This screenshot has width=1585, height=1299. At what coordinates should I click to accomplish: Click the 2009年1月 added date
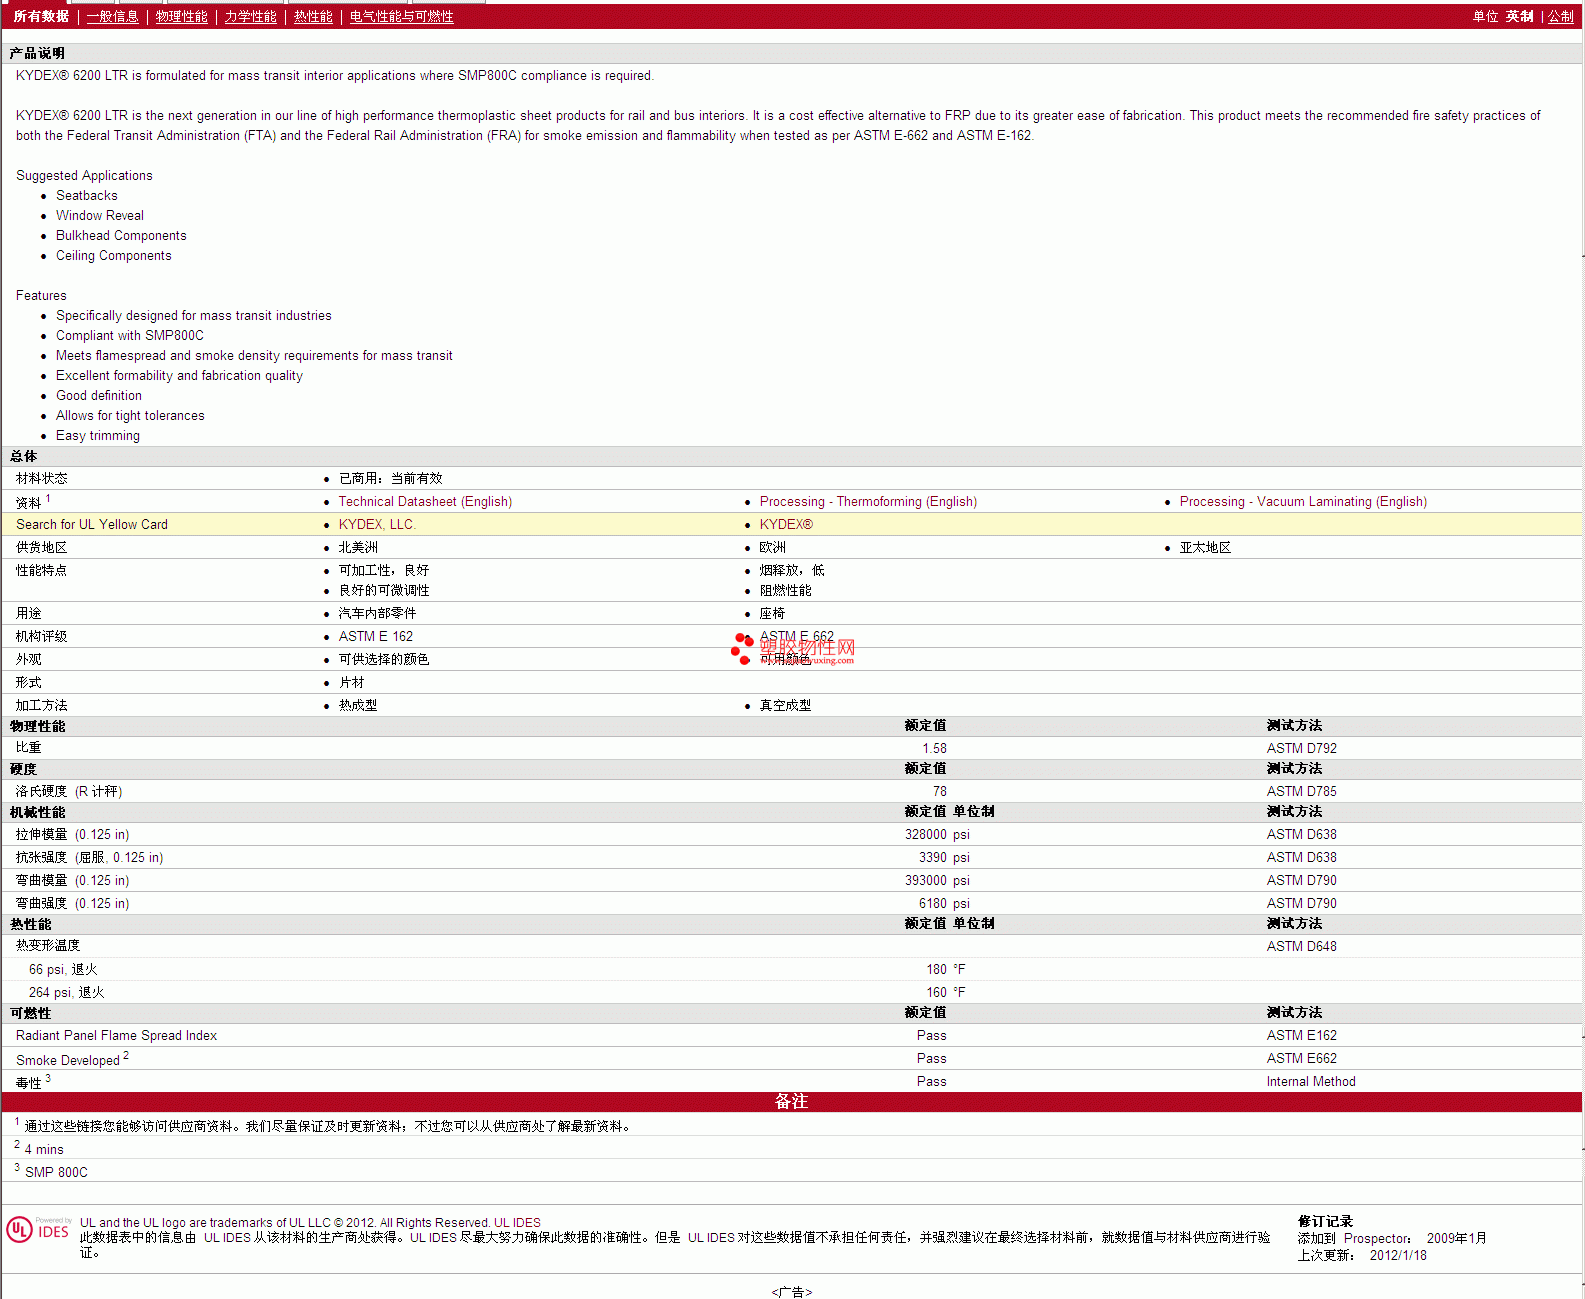pos(1456,1239)
